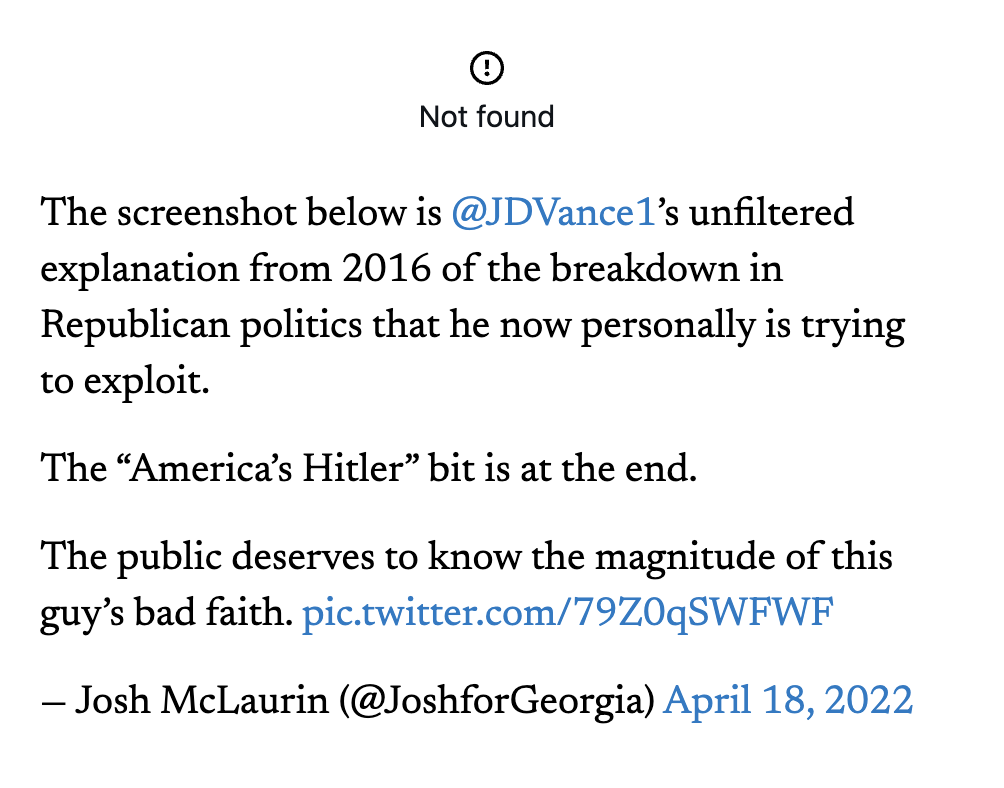This screenshot has height=788, width=1004.
Task: Click the author name Josh McLaurin
Action: click(202, 700)
